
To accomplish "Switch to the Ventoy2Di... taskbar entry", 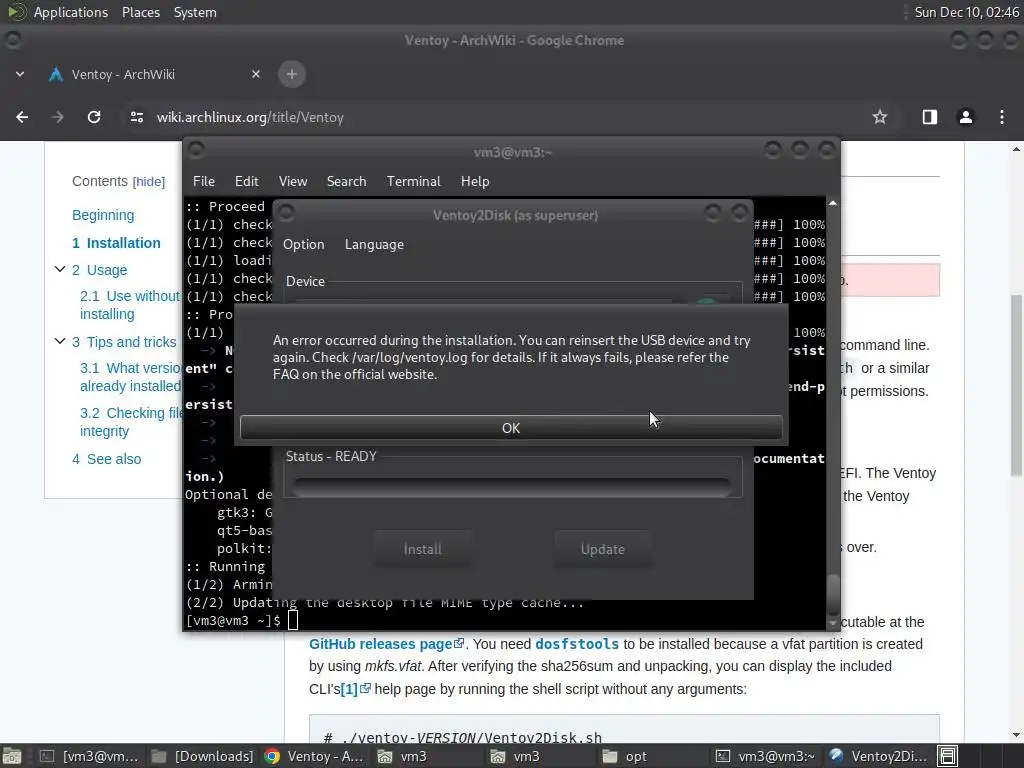I will (878, 756).
